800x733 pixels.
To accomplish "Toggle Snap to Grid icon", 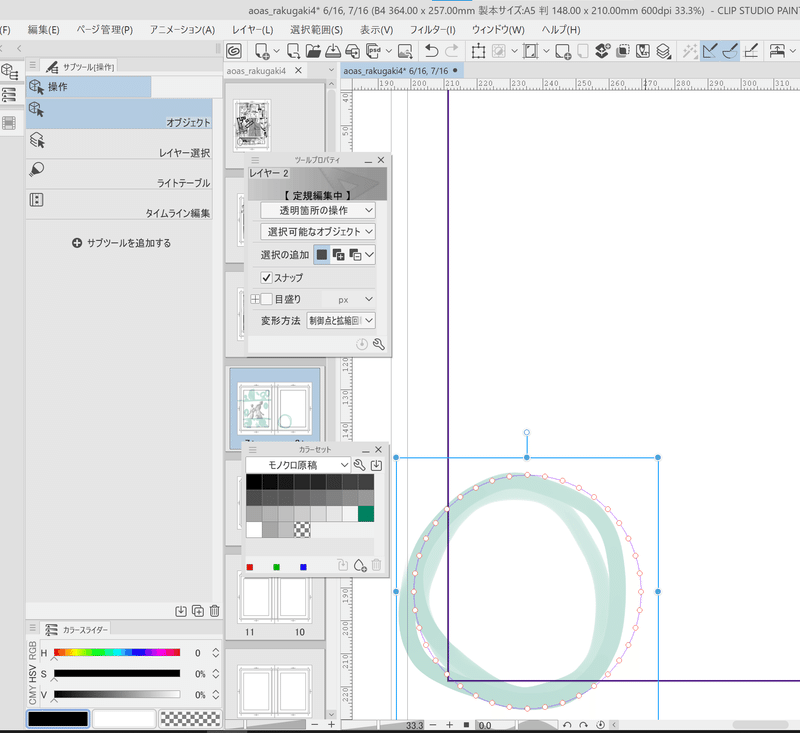I will [x=751, y=51].
